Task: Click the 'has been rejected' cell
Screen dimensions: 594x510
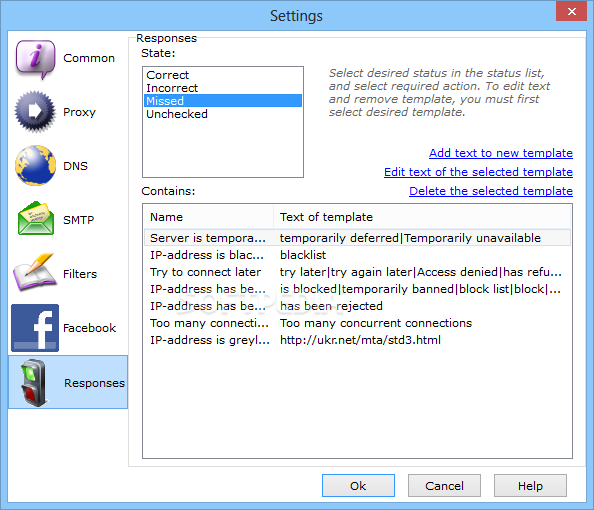Action: coord(331,306)
